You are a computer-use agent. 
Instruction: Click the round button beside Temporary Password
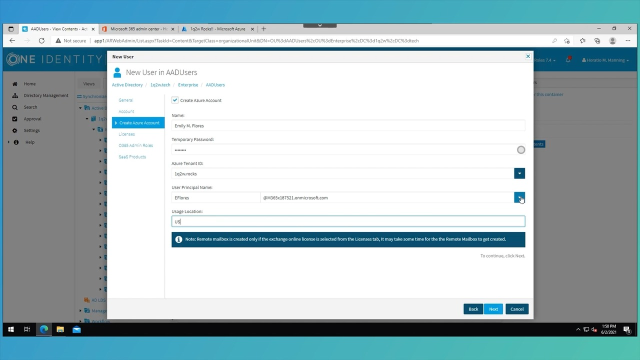[x=521, y=150]
